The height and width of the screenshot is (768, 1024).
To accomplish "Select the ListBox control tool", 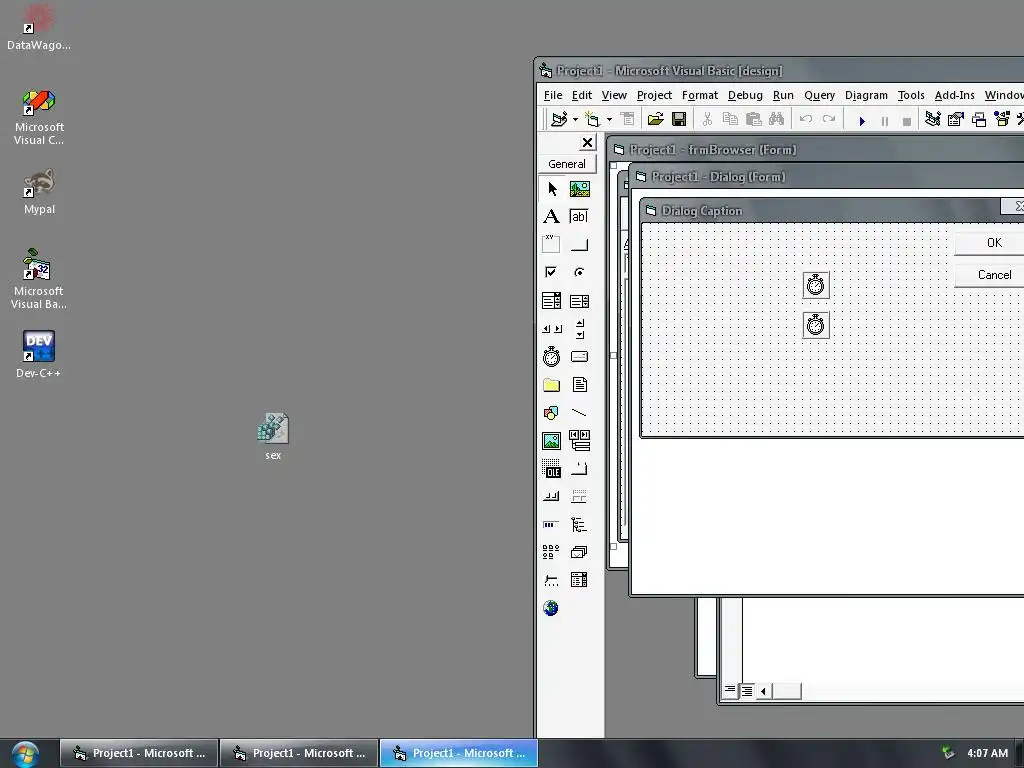I will (579, 300).
